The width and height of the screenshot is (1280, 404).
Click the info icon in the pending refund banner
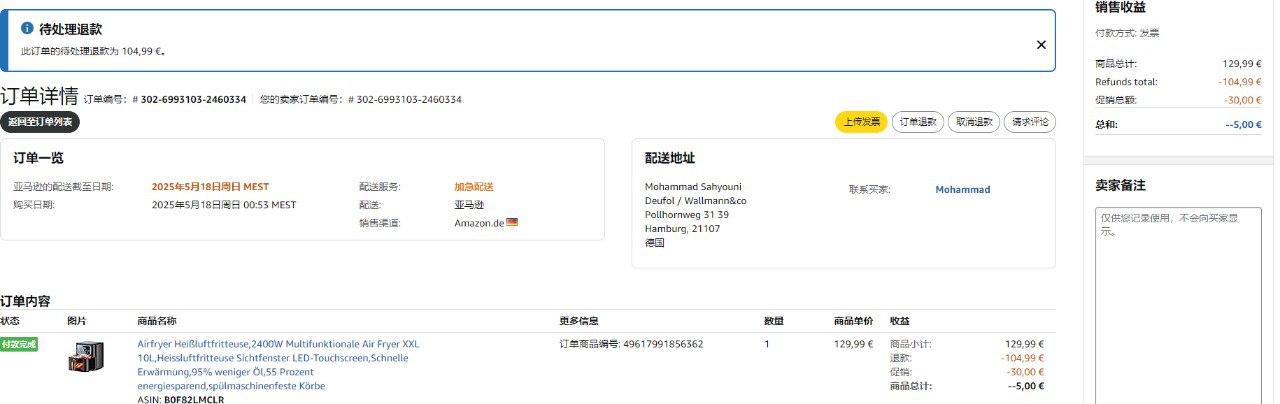27,29
